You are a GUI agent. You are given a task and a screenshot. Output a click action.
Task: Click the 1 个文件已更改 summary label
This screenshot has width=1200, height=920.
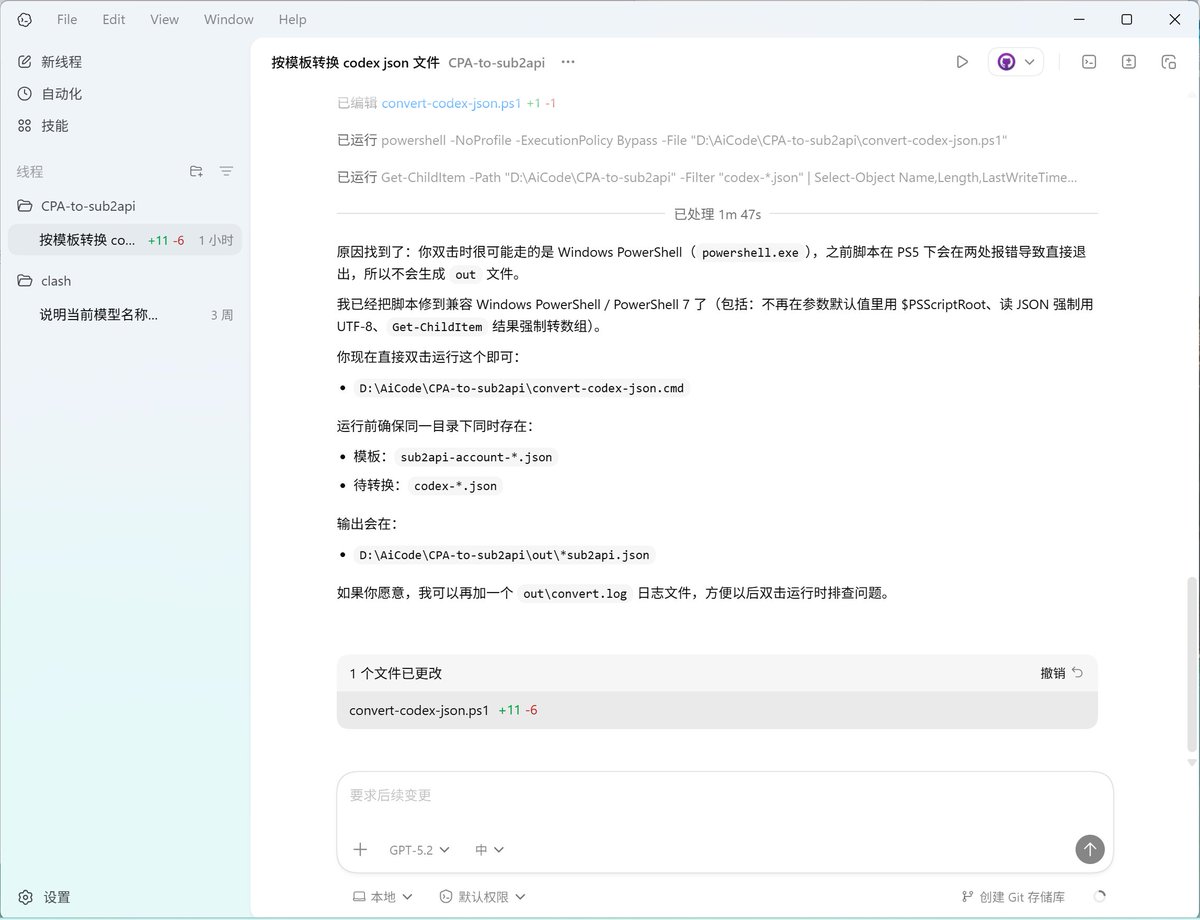[396, 673]
